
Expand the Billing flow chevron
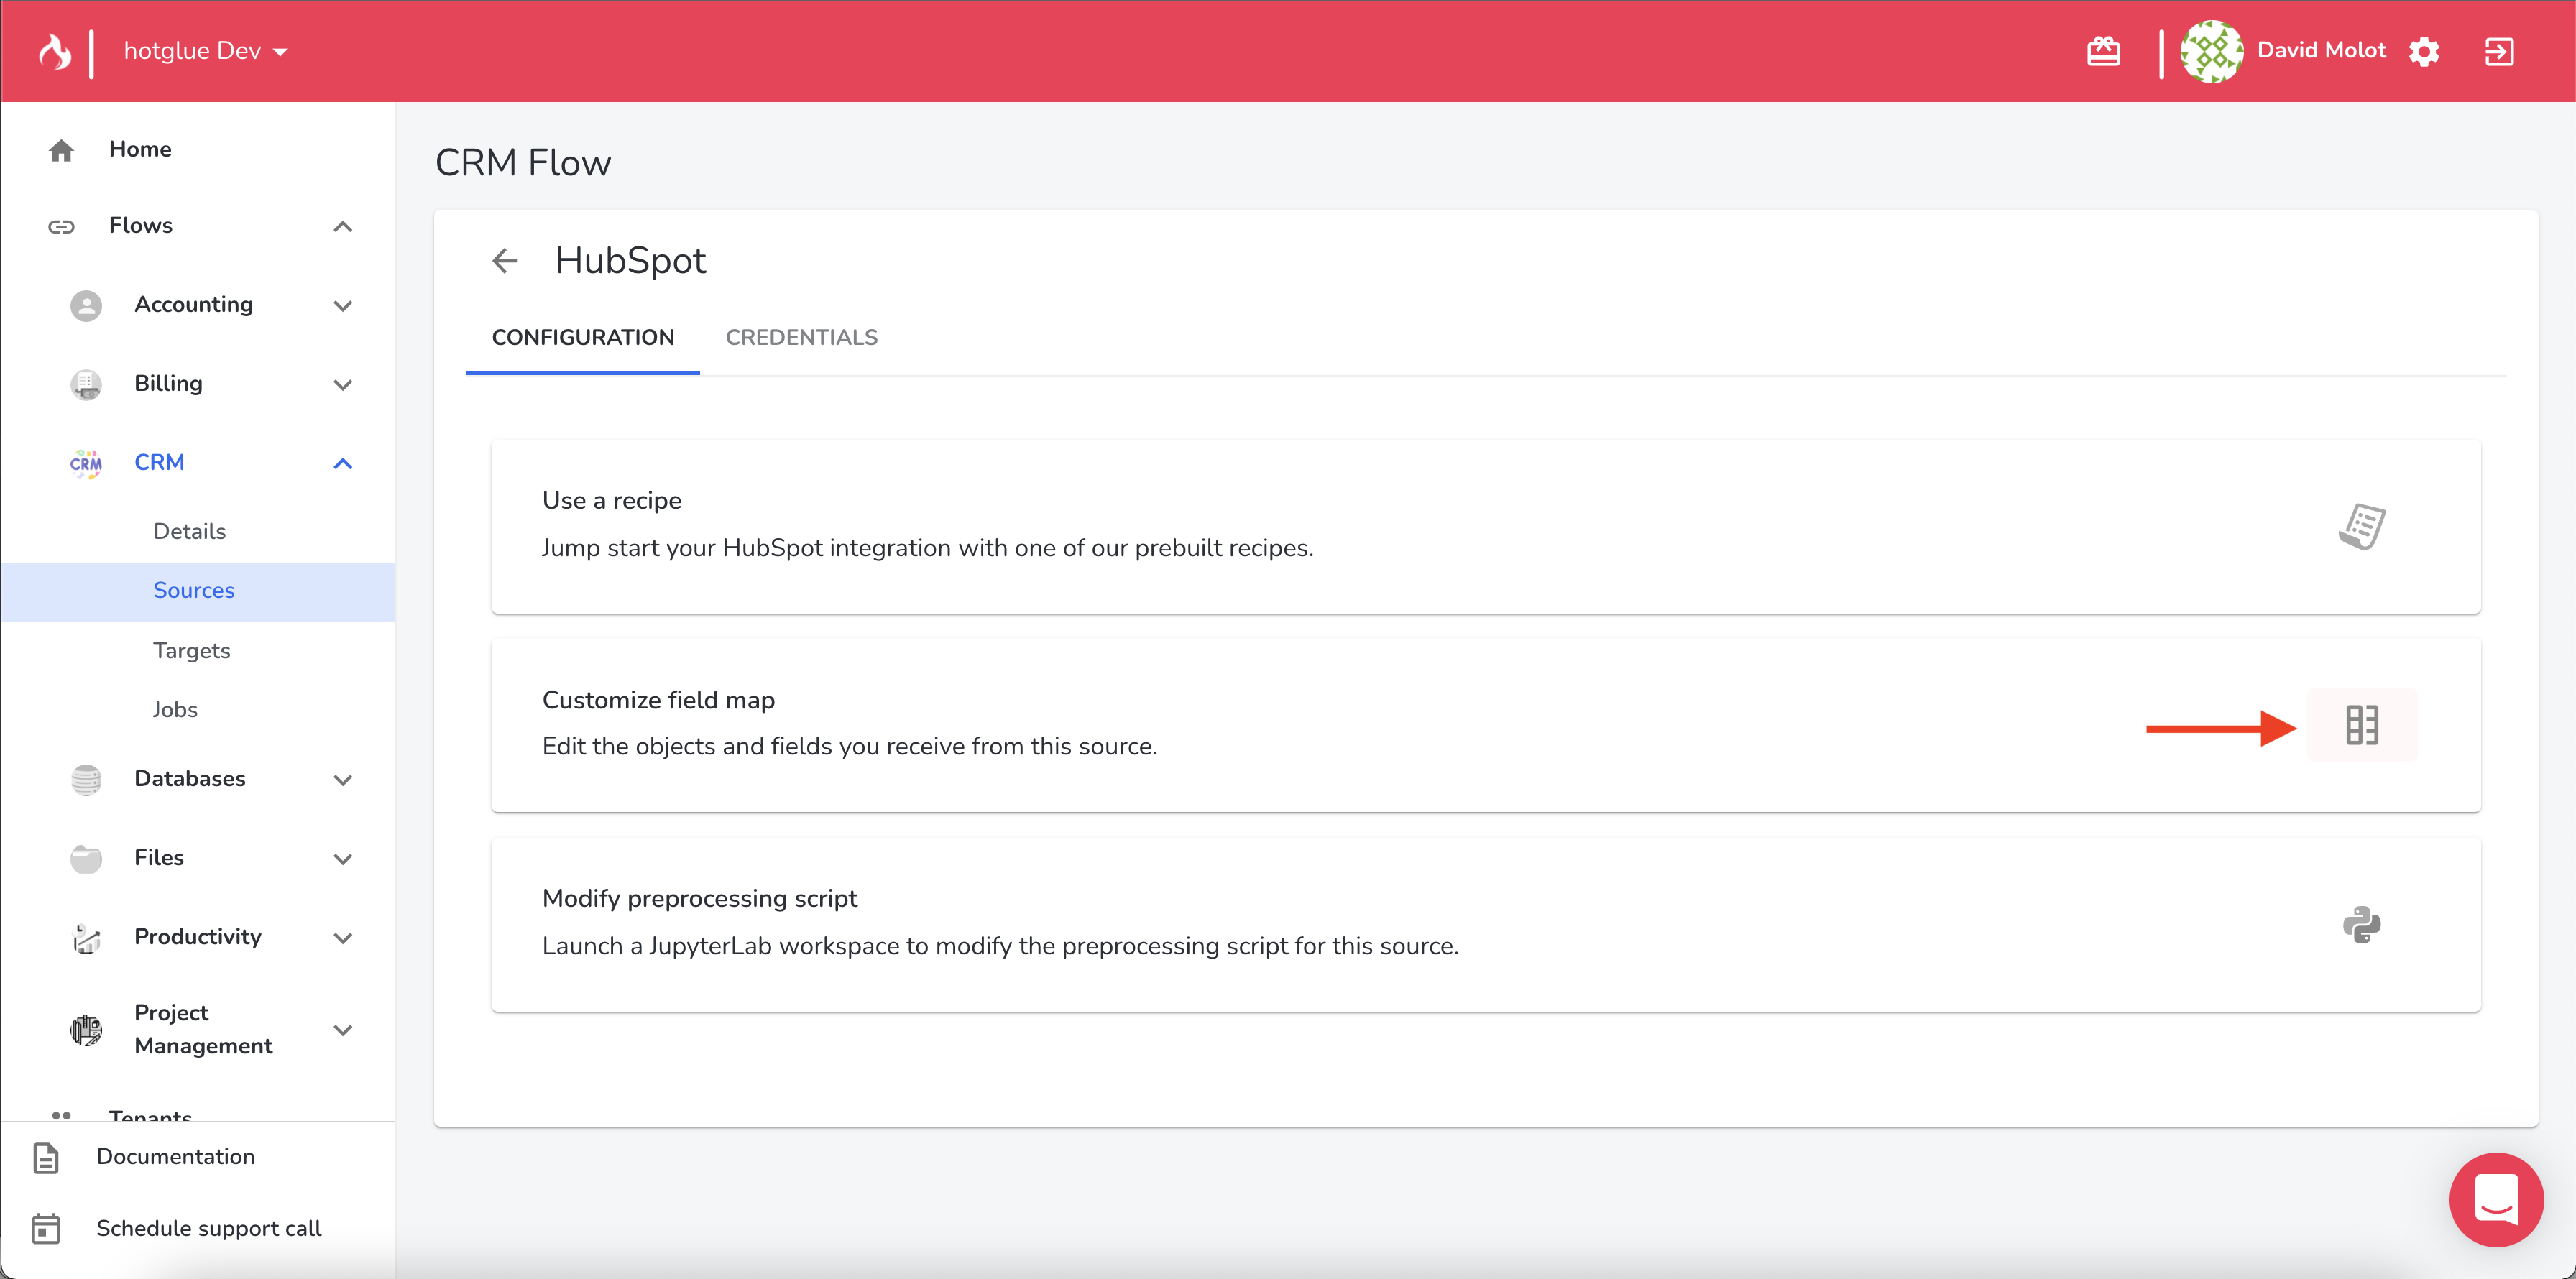(343, 384)
